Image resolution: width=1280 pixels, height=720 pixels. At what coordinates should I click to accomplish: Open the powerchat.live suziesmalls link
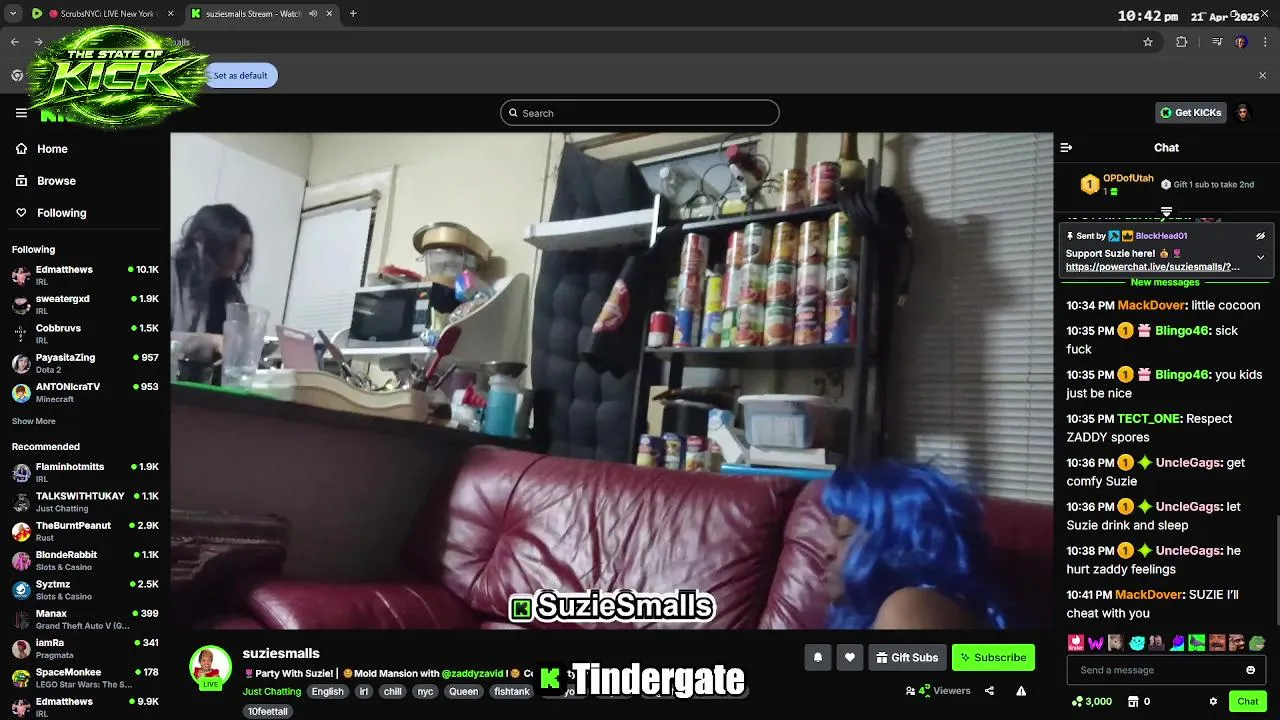tap(1153, 267)
